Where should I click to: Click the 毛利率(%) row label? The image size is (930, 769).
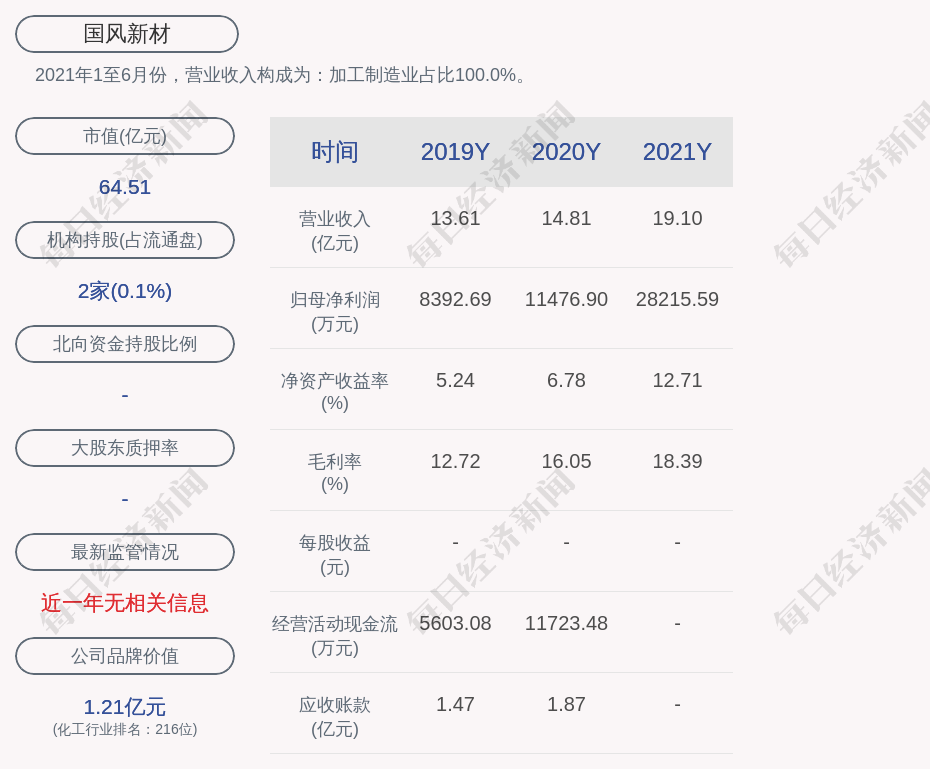tap(334, 473)
